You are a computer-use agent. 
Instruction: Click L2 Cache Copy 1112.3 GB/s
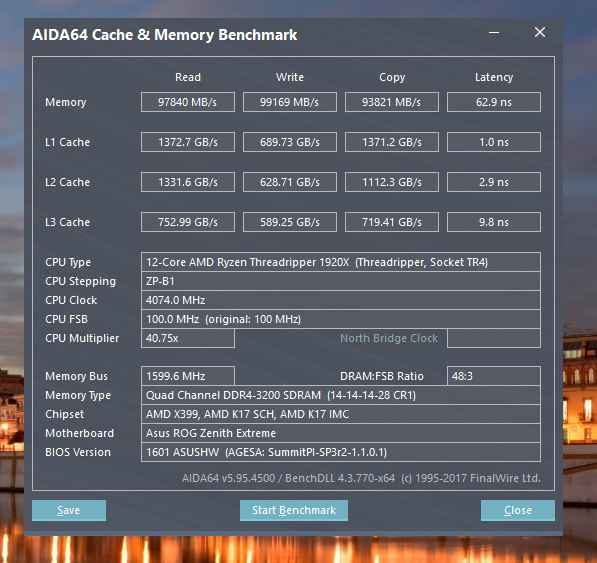click(392, 182)
